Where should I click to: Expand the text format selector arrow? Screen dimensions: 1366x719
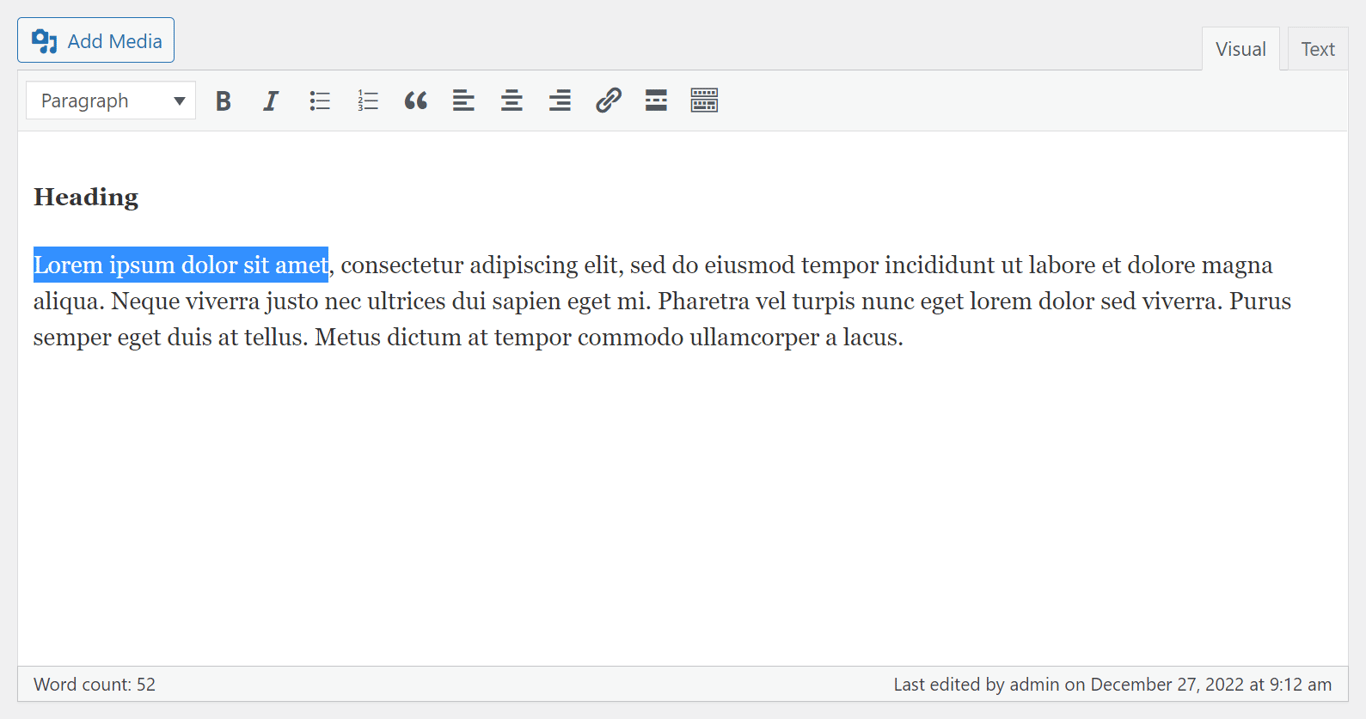point(179,100)
